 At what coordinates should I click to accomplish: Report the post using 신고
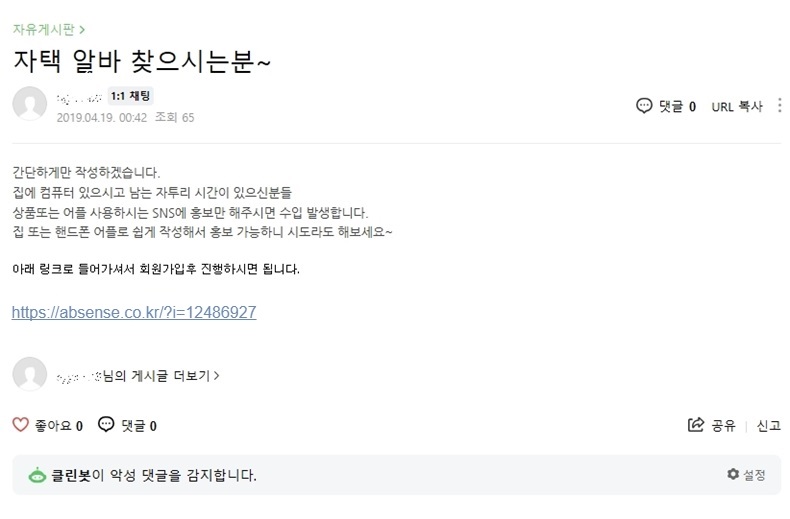point(768,426)
